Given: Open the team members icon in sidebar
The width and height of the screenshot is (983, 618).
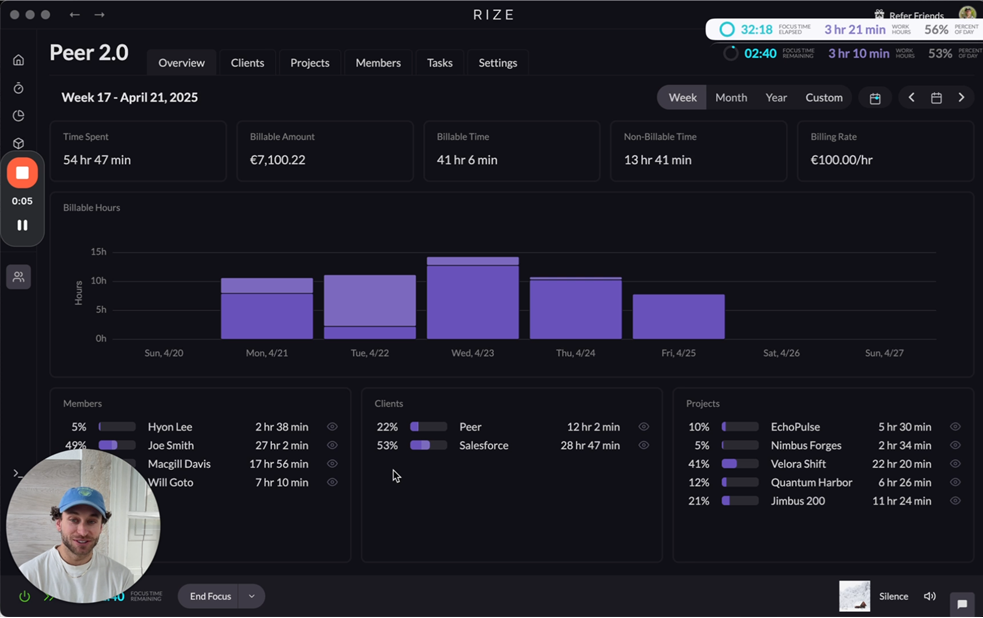Looking at the screenshot, I should 18,277.
